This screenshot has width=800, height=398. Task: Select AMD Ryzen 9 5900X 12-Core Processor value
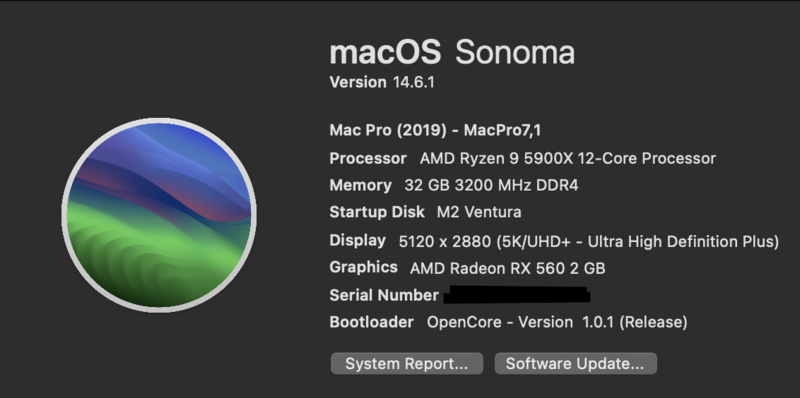tap(568, 159)
